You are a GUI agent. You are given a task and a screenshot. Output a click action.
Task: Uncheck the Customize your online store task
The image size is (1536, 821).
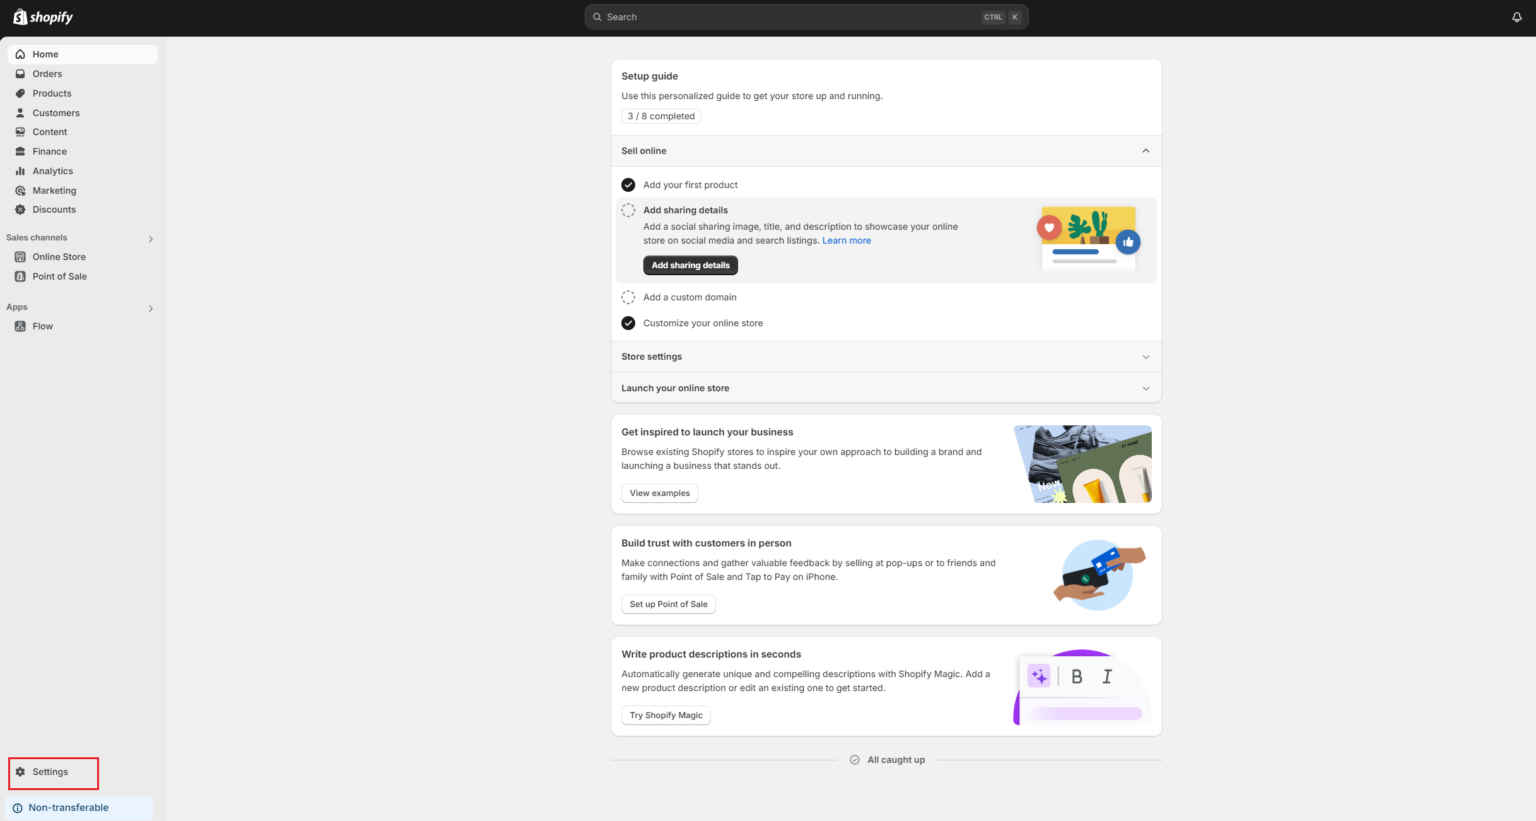628,322
